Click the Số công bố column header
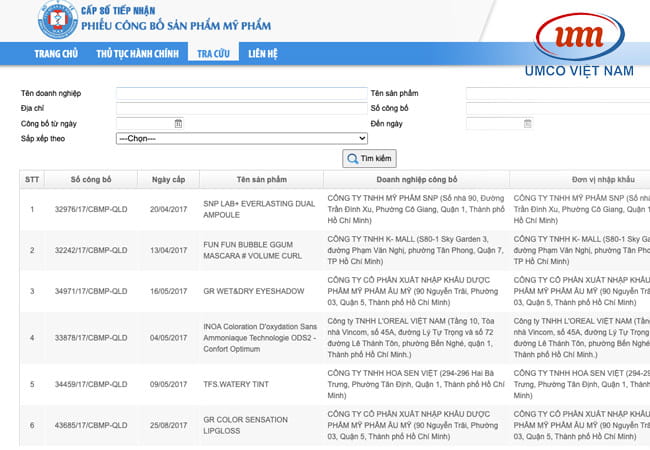This screenshot has height=450, width=650. pyautogui.click(x=91, y=179)
